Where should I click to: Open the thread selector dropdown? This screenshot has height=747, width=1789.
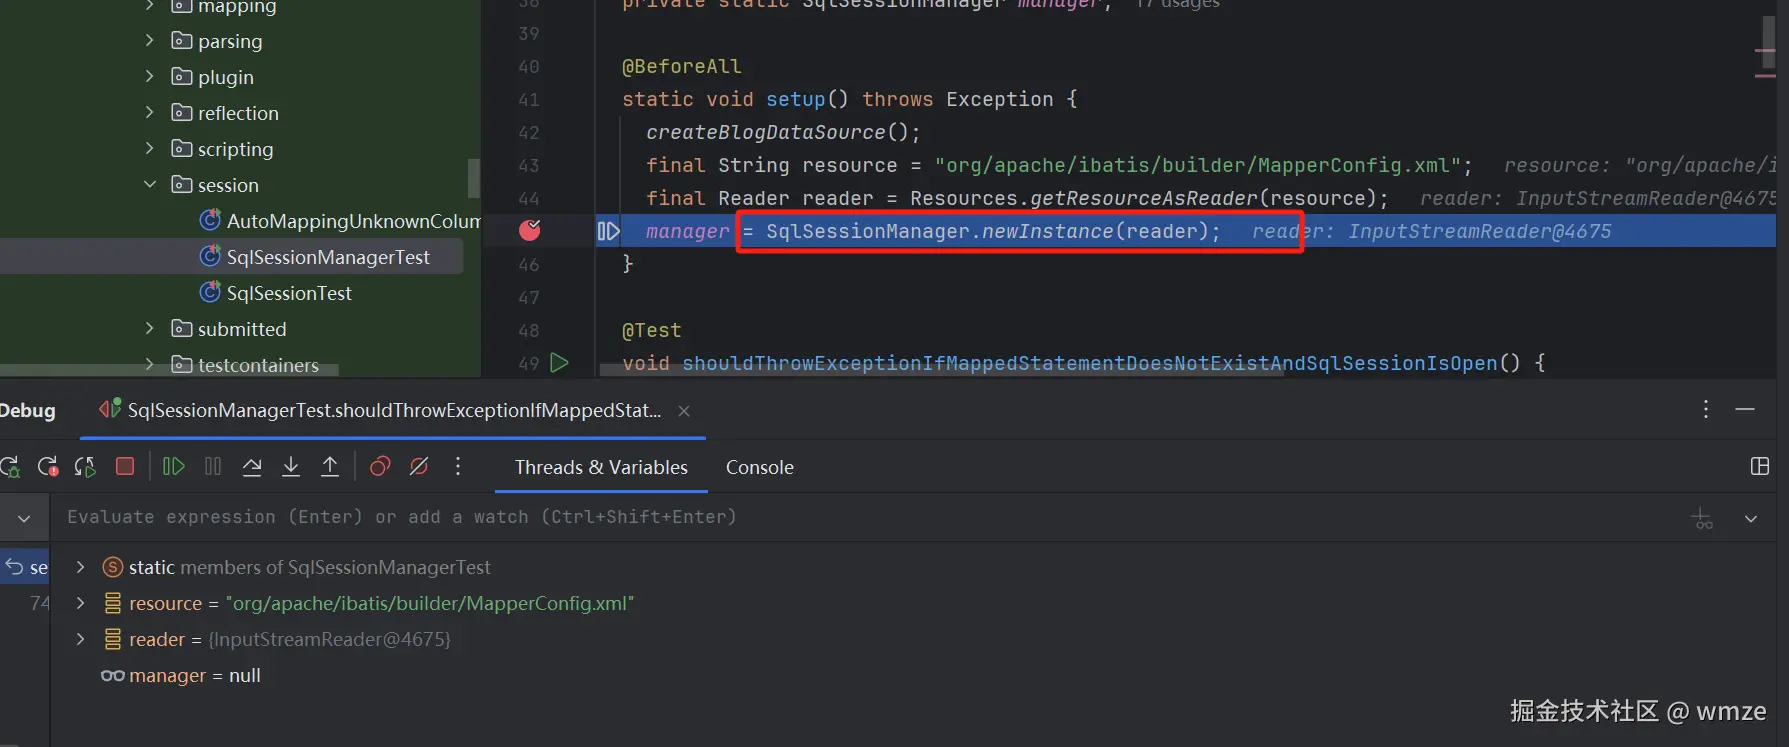tap(24, 518)
